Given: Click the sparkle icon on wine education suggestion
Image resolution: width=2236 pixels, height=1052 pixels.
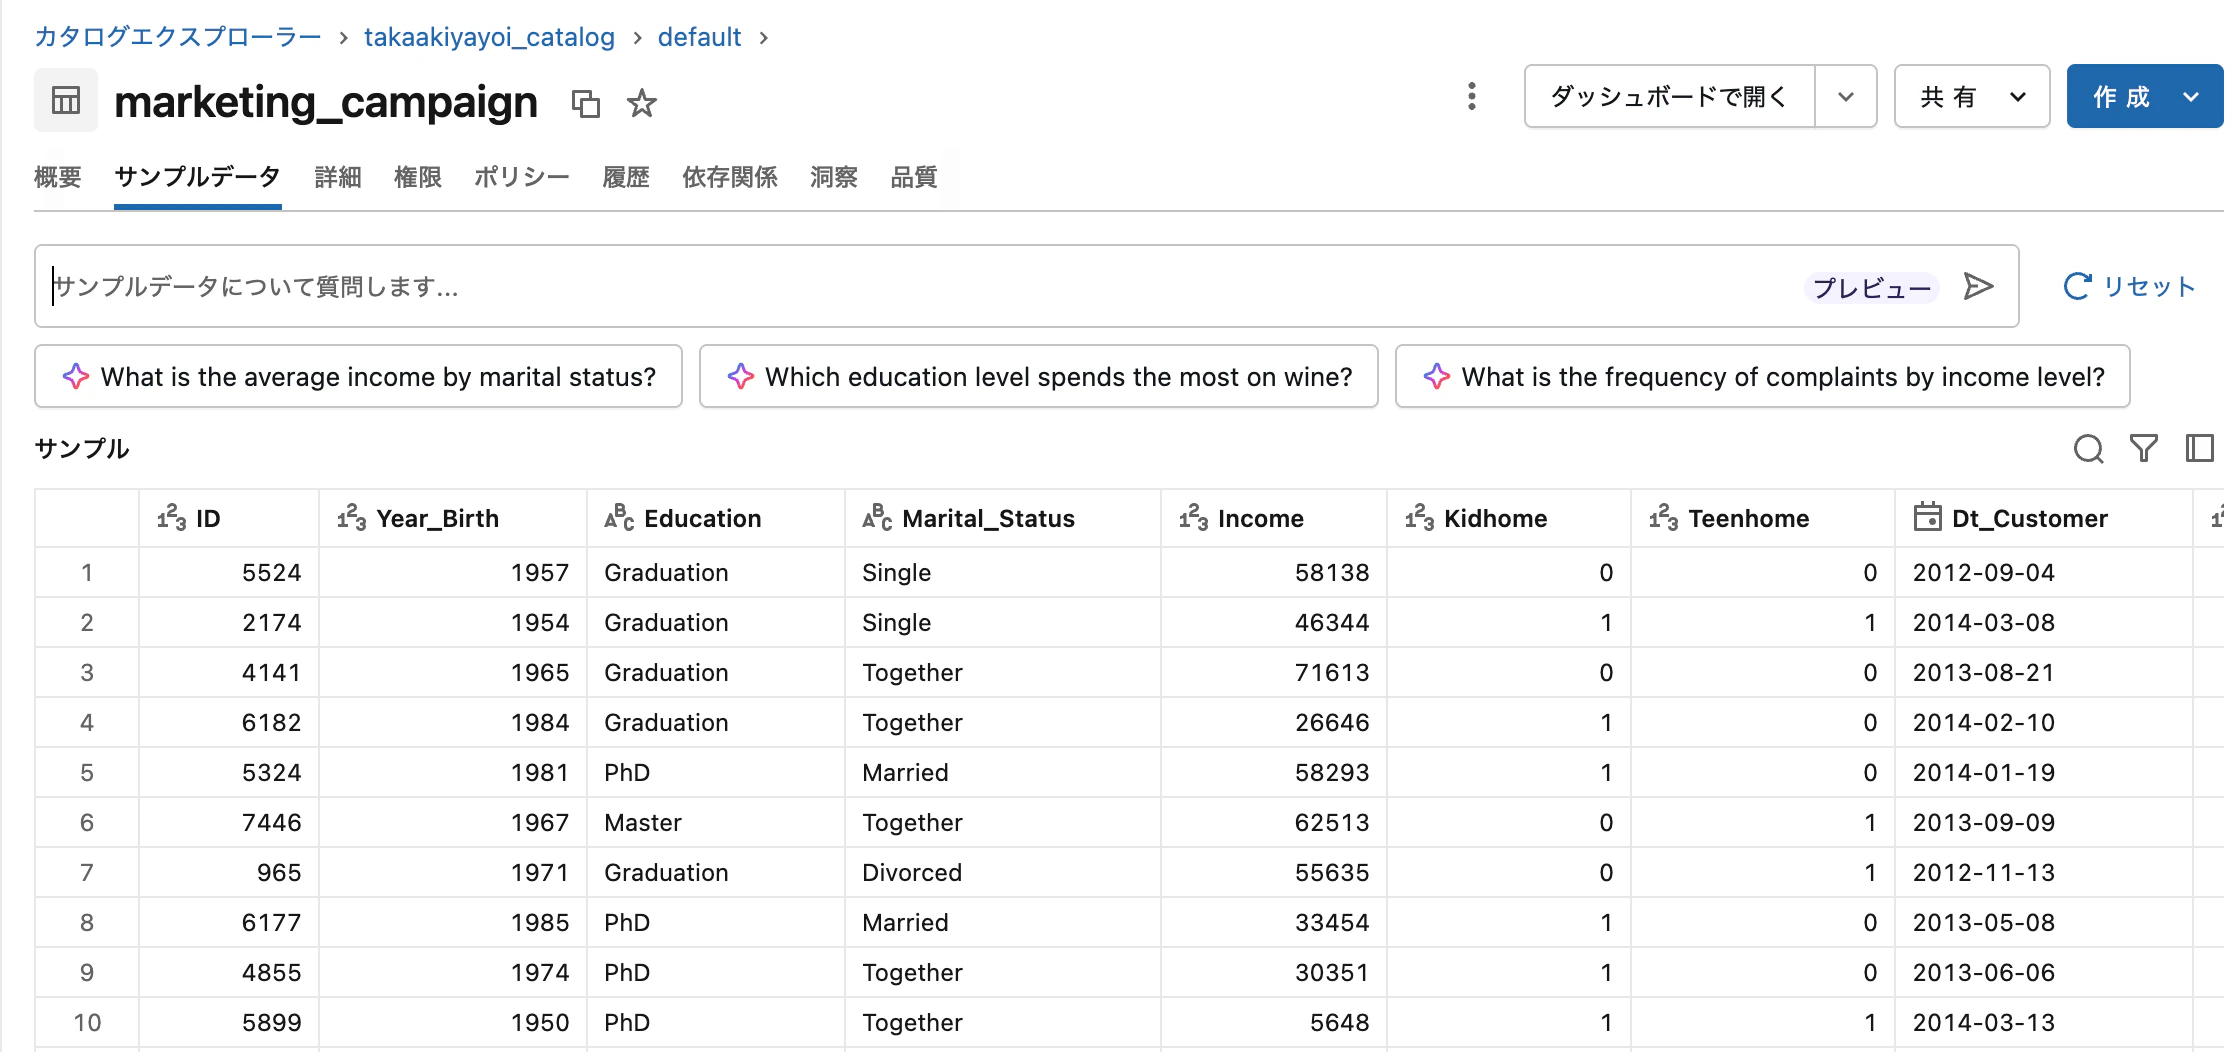Looking at the screenshot, I should point(741,377).
